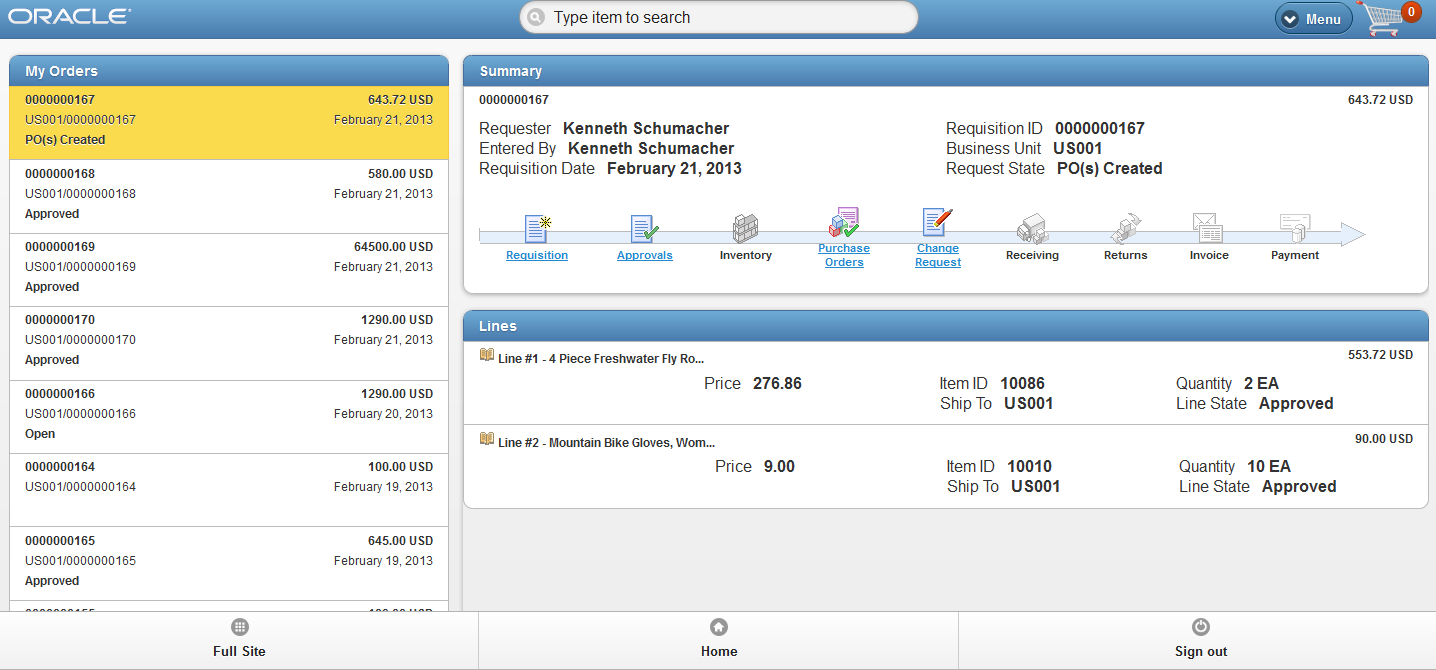The width and height of the screenshot is (1436, 670).
Task: Open Line #2 Mountain Bike Gloves
Action: coord(606,443)
